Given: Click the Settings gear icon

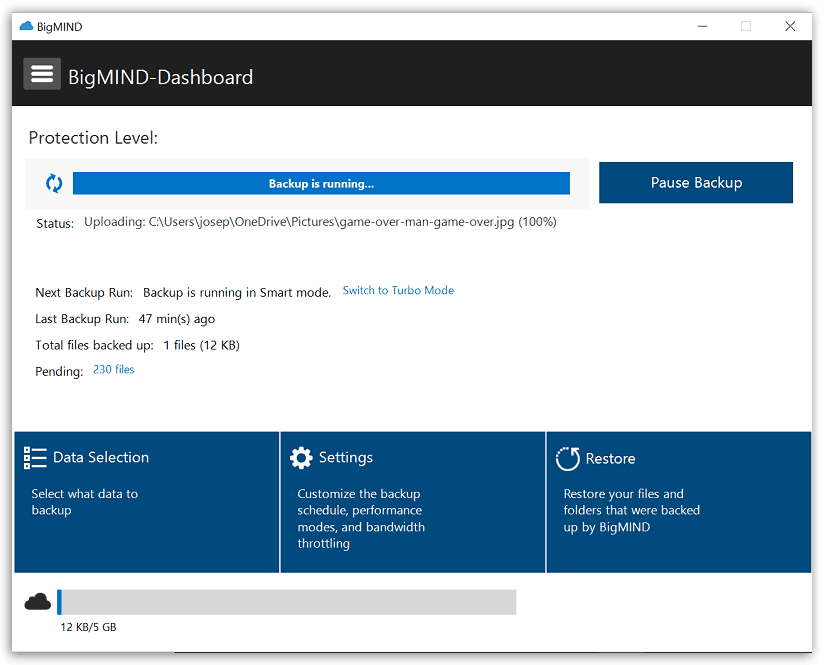Looking at the screenshot, I should pos(301,458).
